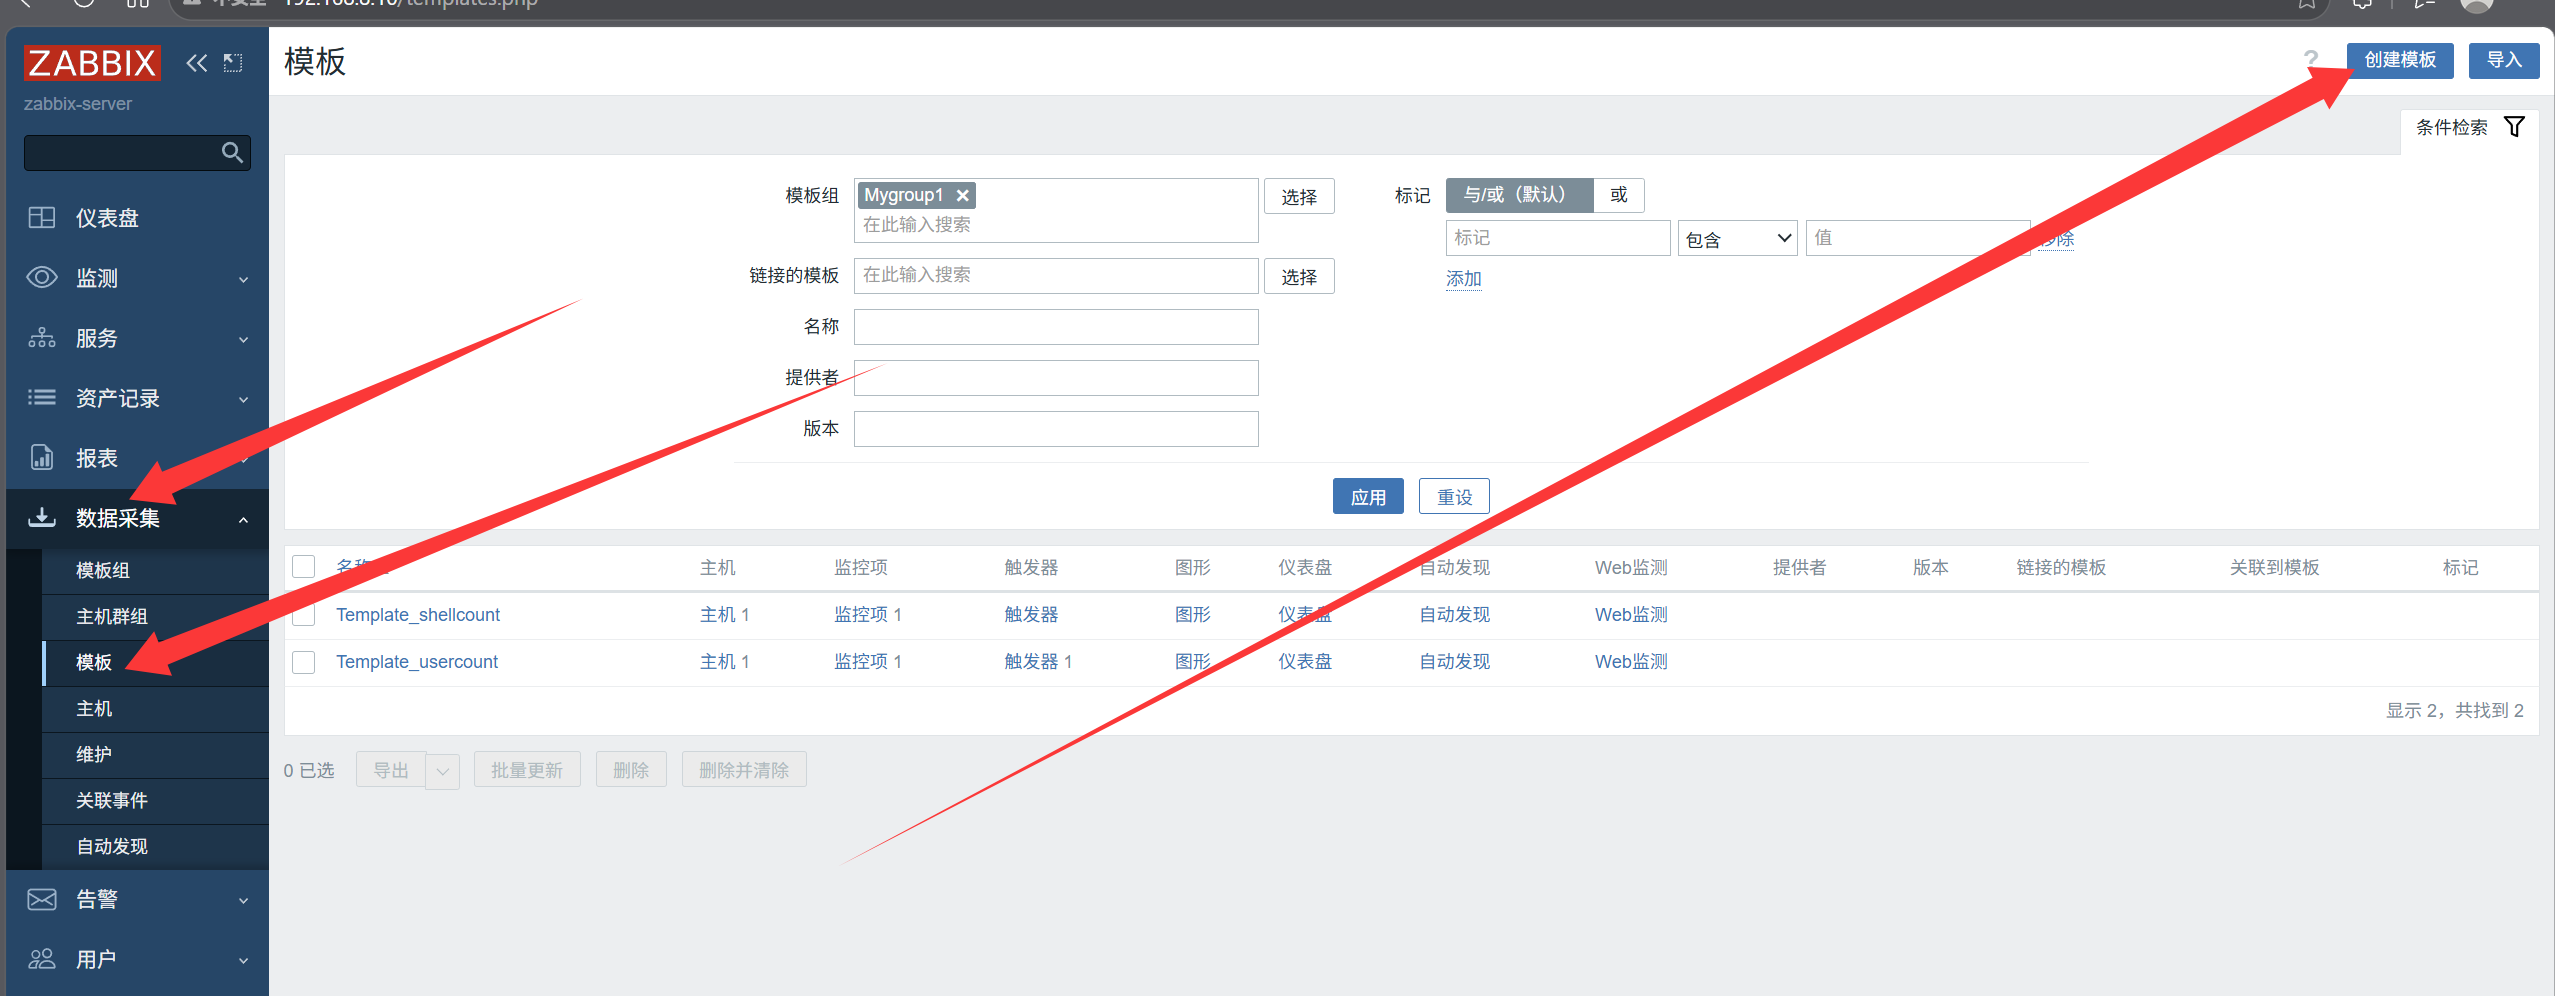Open 模板组 submenu item
Image resolution: width=2555 pixels, height=996 pixels.
(155, 570)
